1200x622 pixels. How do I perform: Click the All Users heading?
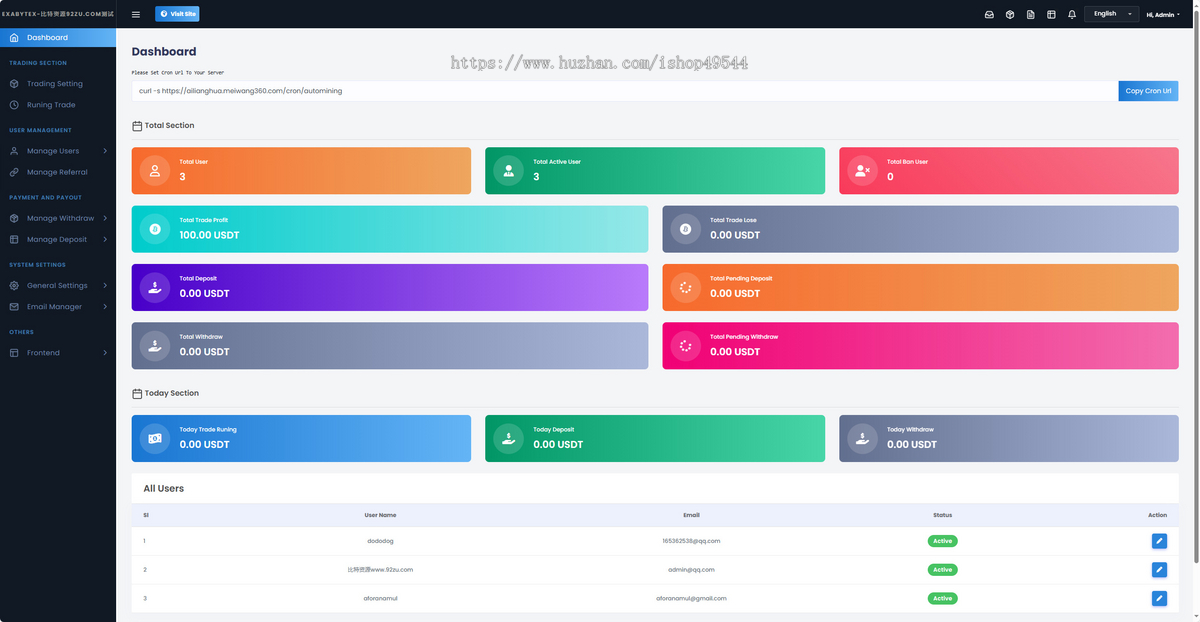pyautogui.click(x=163, y=489)
